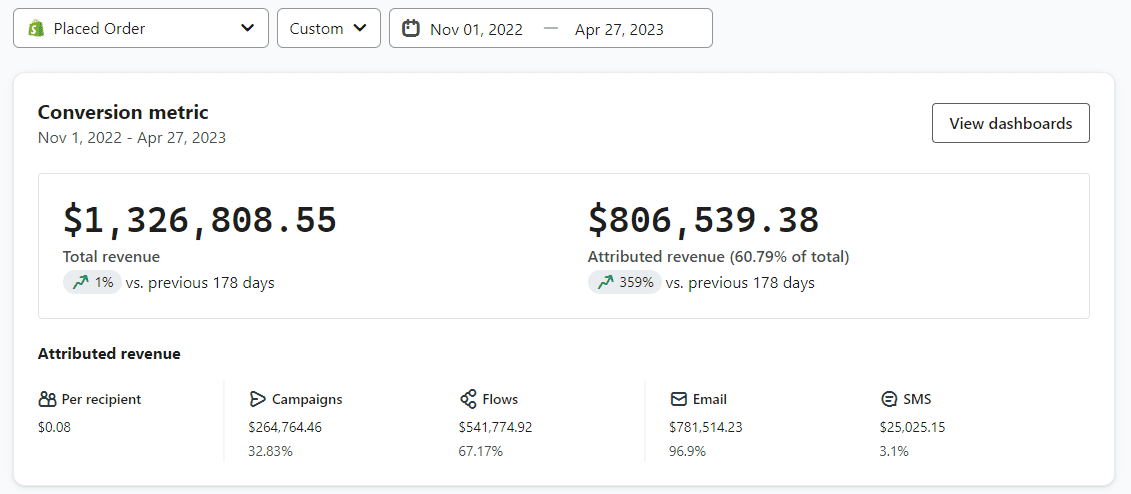
Task: Click the Campaigns share 32.83%
Action: click(270, 451)
